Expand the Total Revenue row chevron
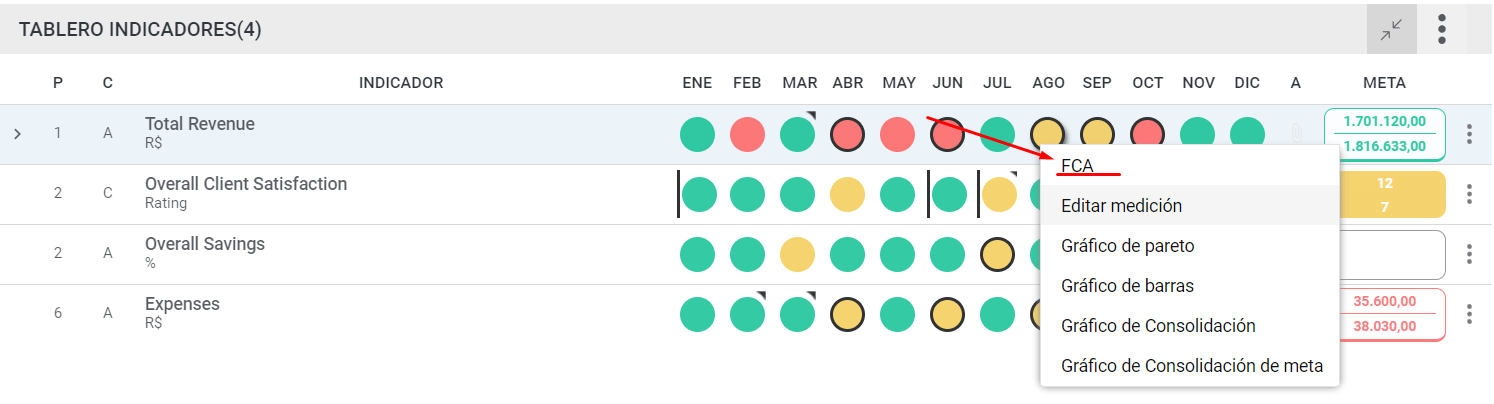 [17, 133]
